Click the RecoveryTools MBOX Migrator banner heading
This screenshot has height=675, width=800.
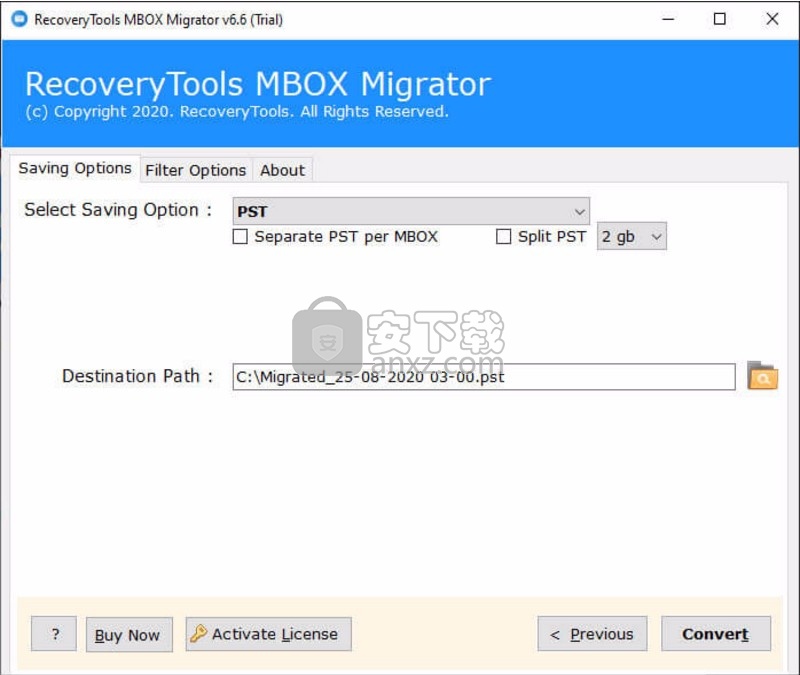pyautogui.click(x=257, y=84)
